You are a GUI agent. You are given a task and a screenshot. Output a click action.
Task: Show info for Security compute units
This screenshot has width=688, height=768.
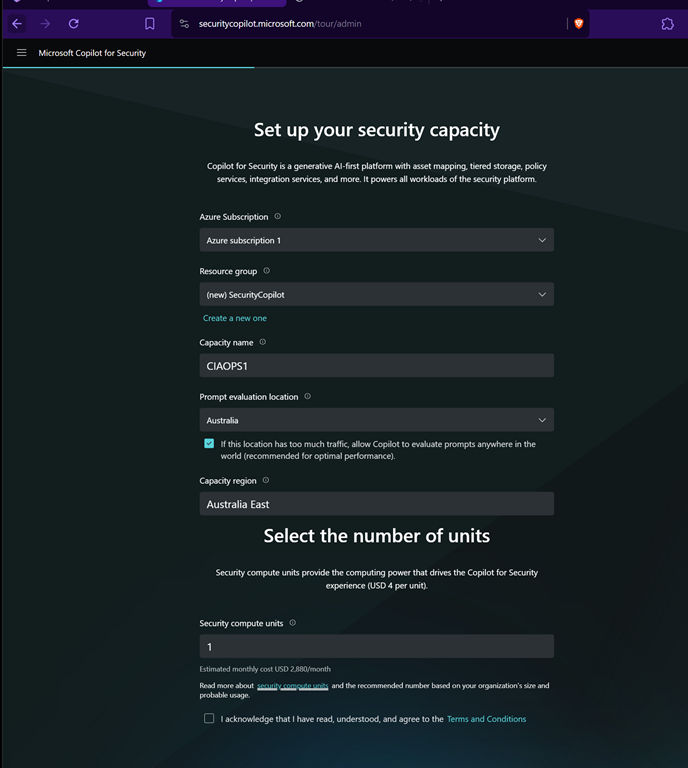(x=292, y=623)
